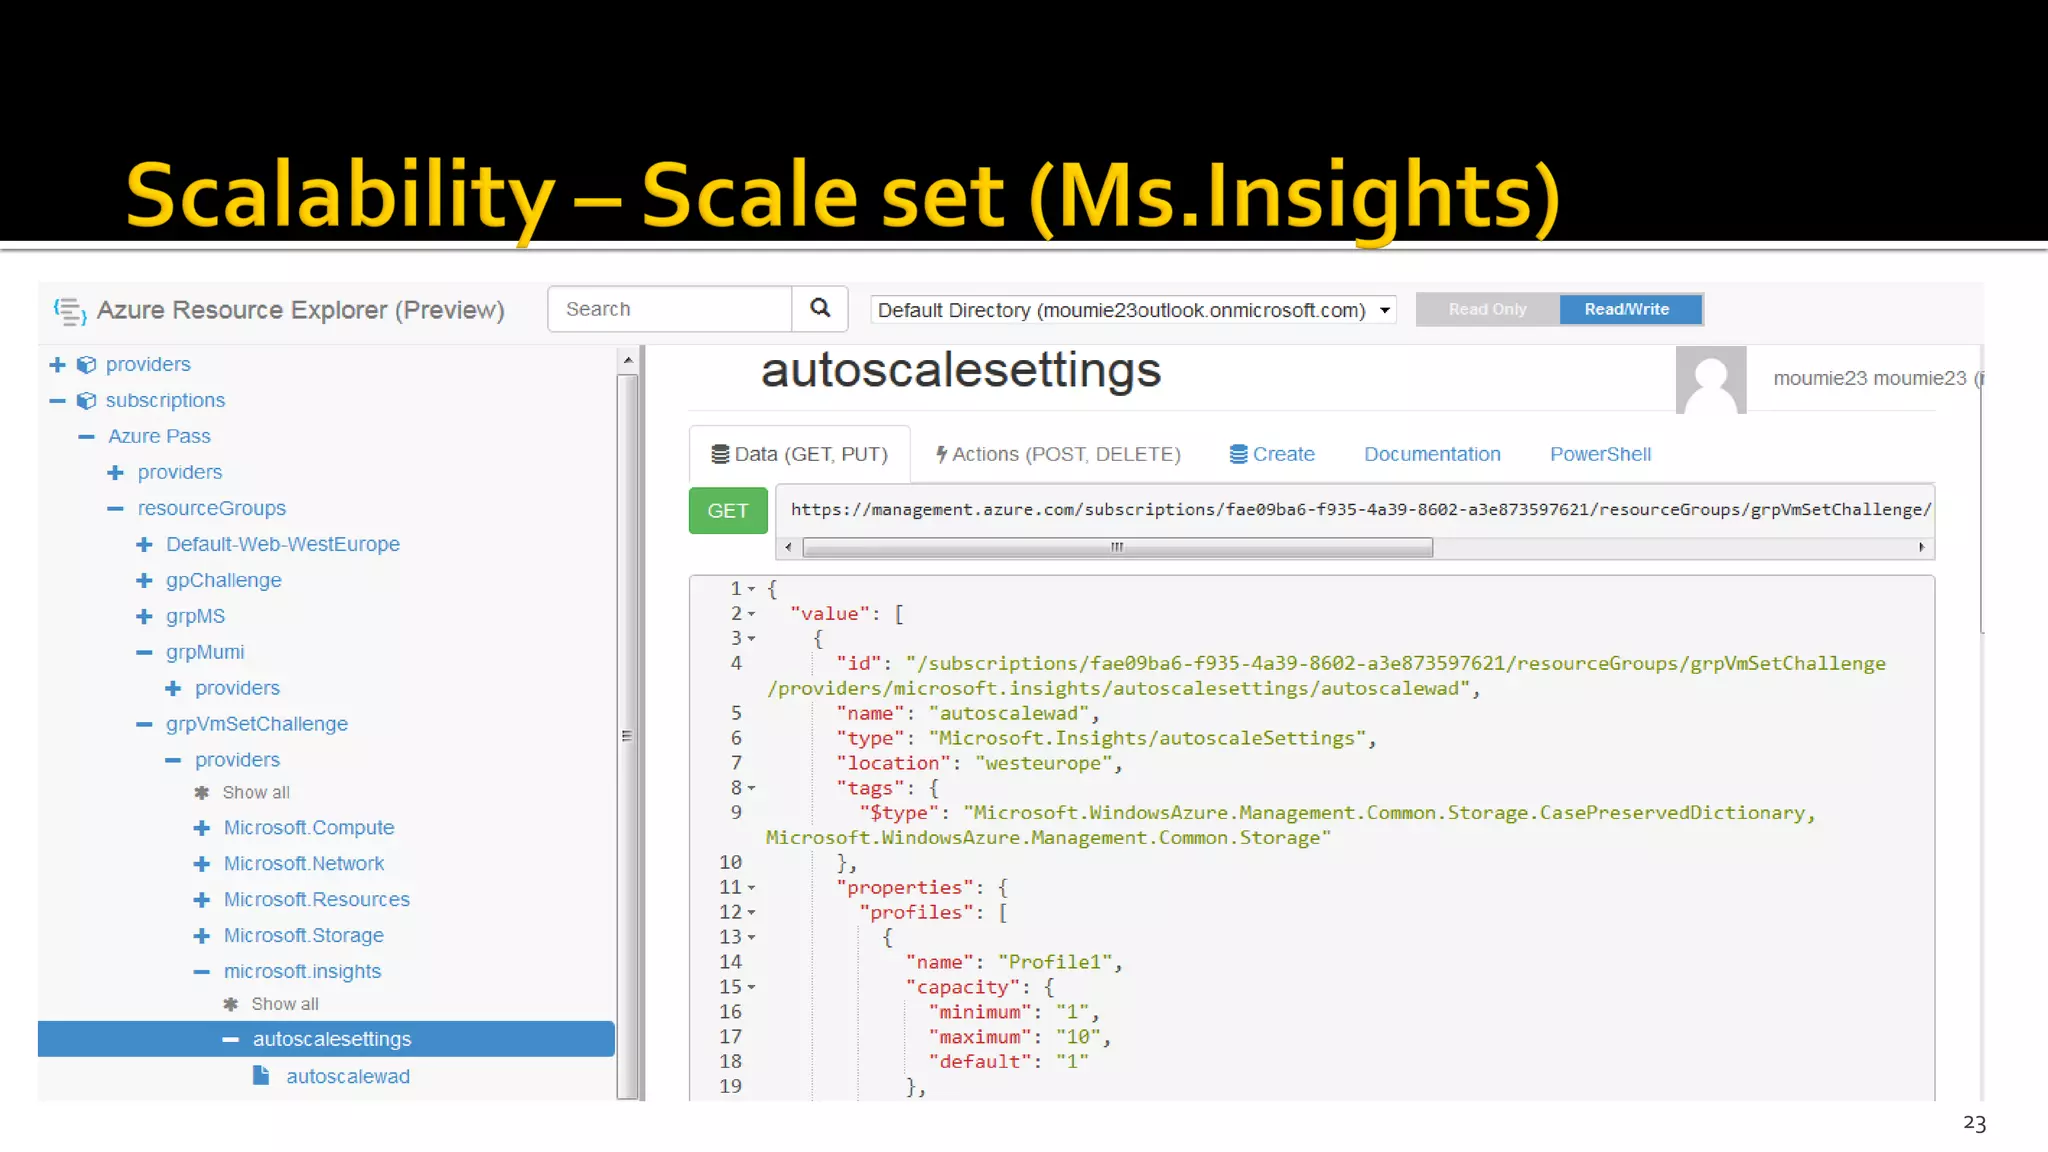Collapse the autoscalesettings node
The image size is (2048, 1152).
231,1040
